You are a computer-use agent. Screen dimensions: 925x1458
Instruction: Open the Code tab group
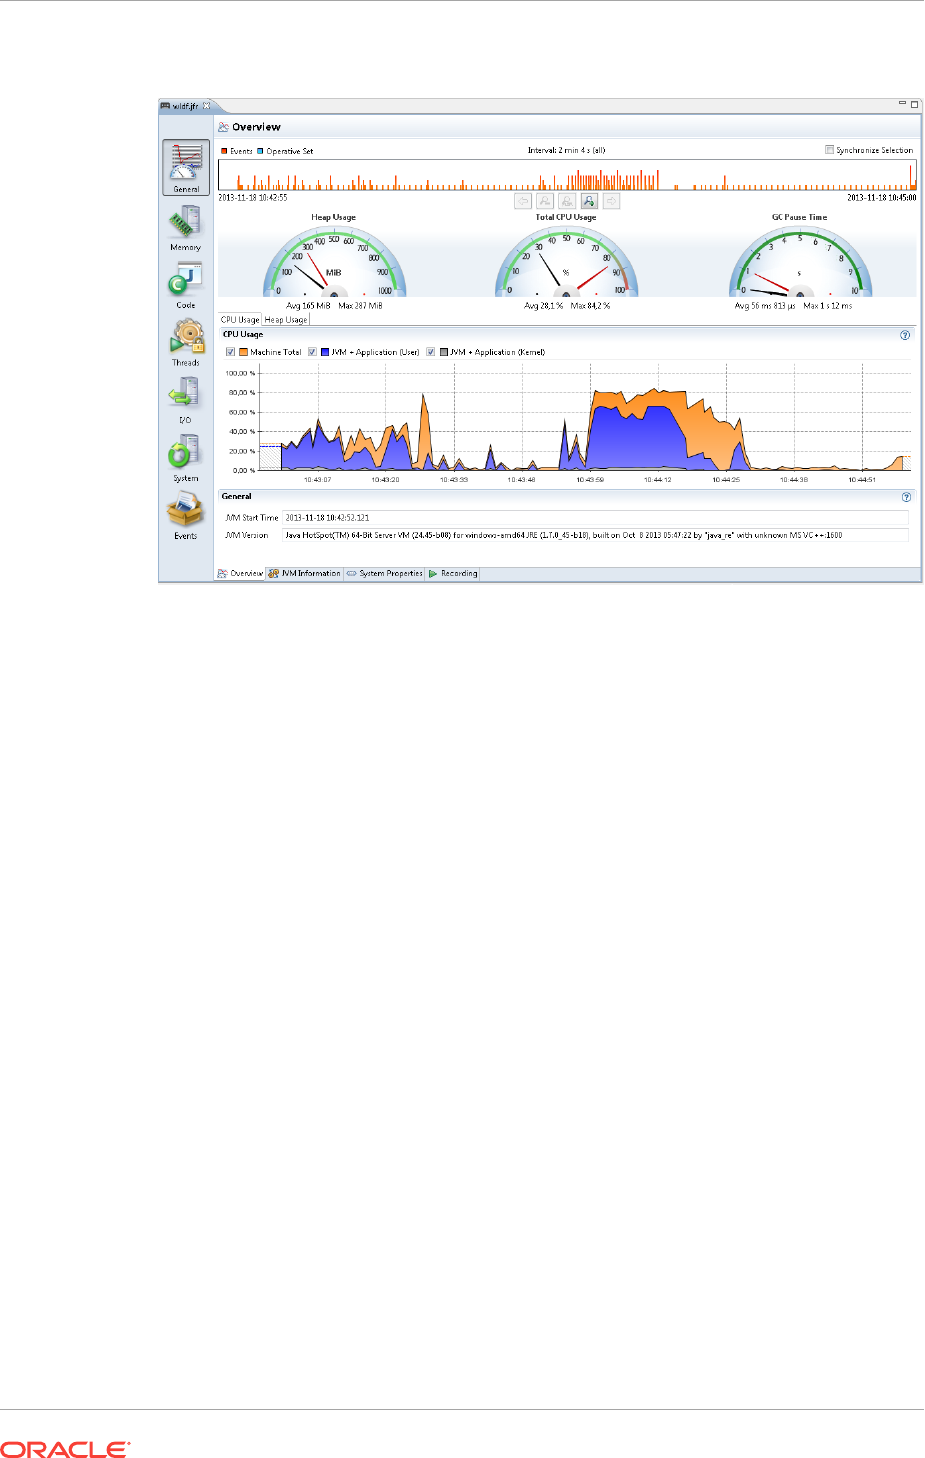185,286
